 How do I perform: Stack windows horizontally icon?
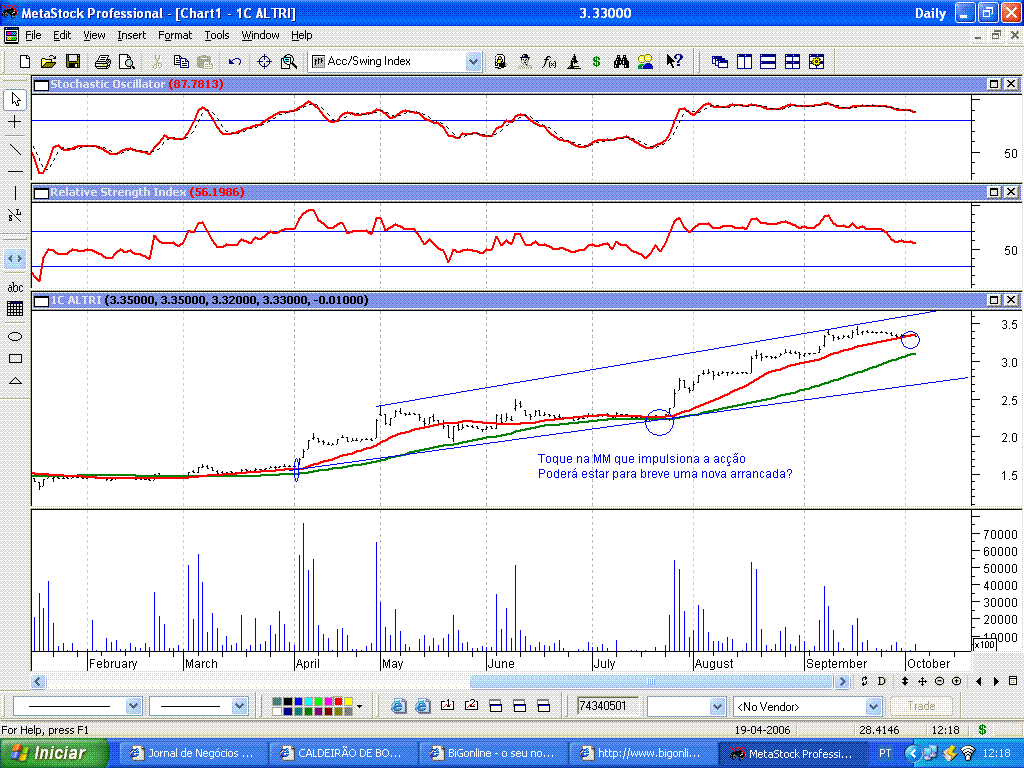click(769, 61)
